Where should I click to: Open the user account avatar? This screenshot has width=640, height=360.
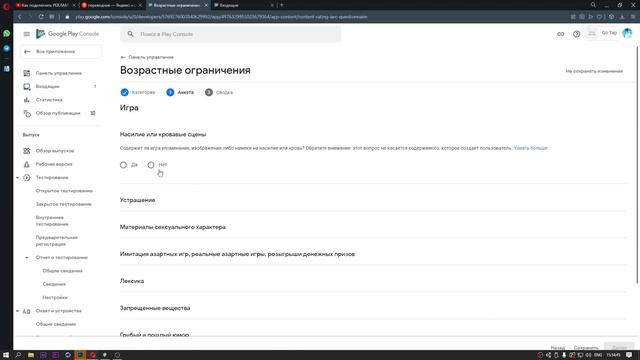(x=627, y=33)
